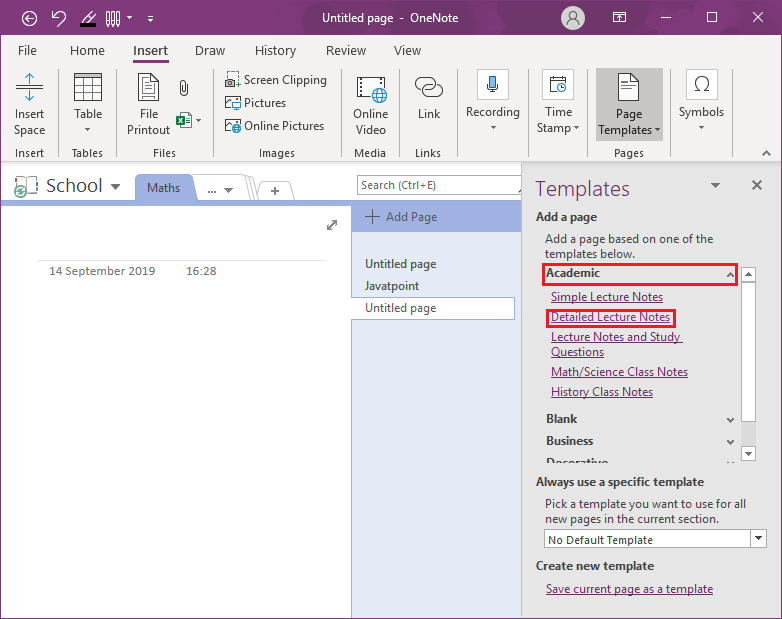Image resolution: width=782 pixels, height=619 pixels.
Task: Collapse the ribbon with the chevron
Action: pyautogui.click(x=767, y=153)
